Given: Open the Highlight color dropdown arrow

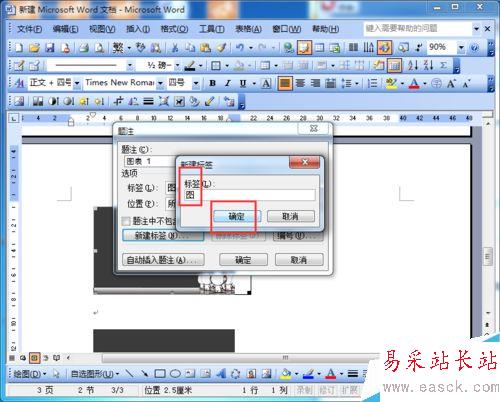Looking at the screenshot, I should coord(402,83).
